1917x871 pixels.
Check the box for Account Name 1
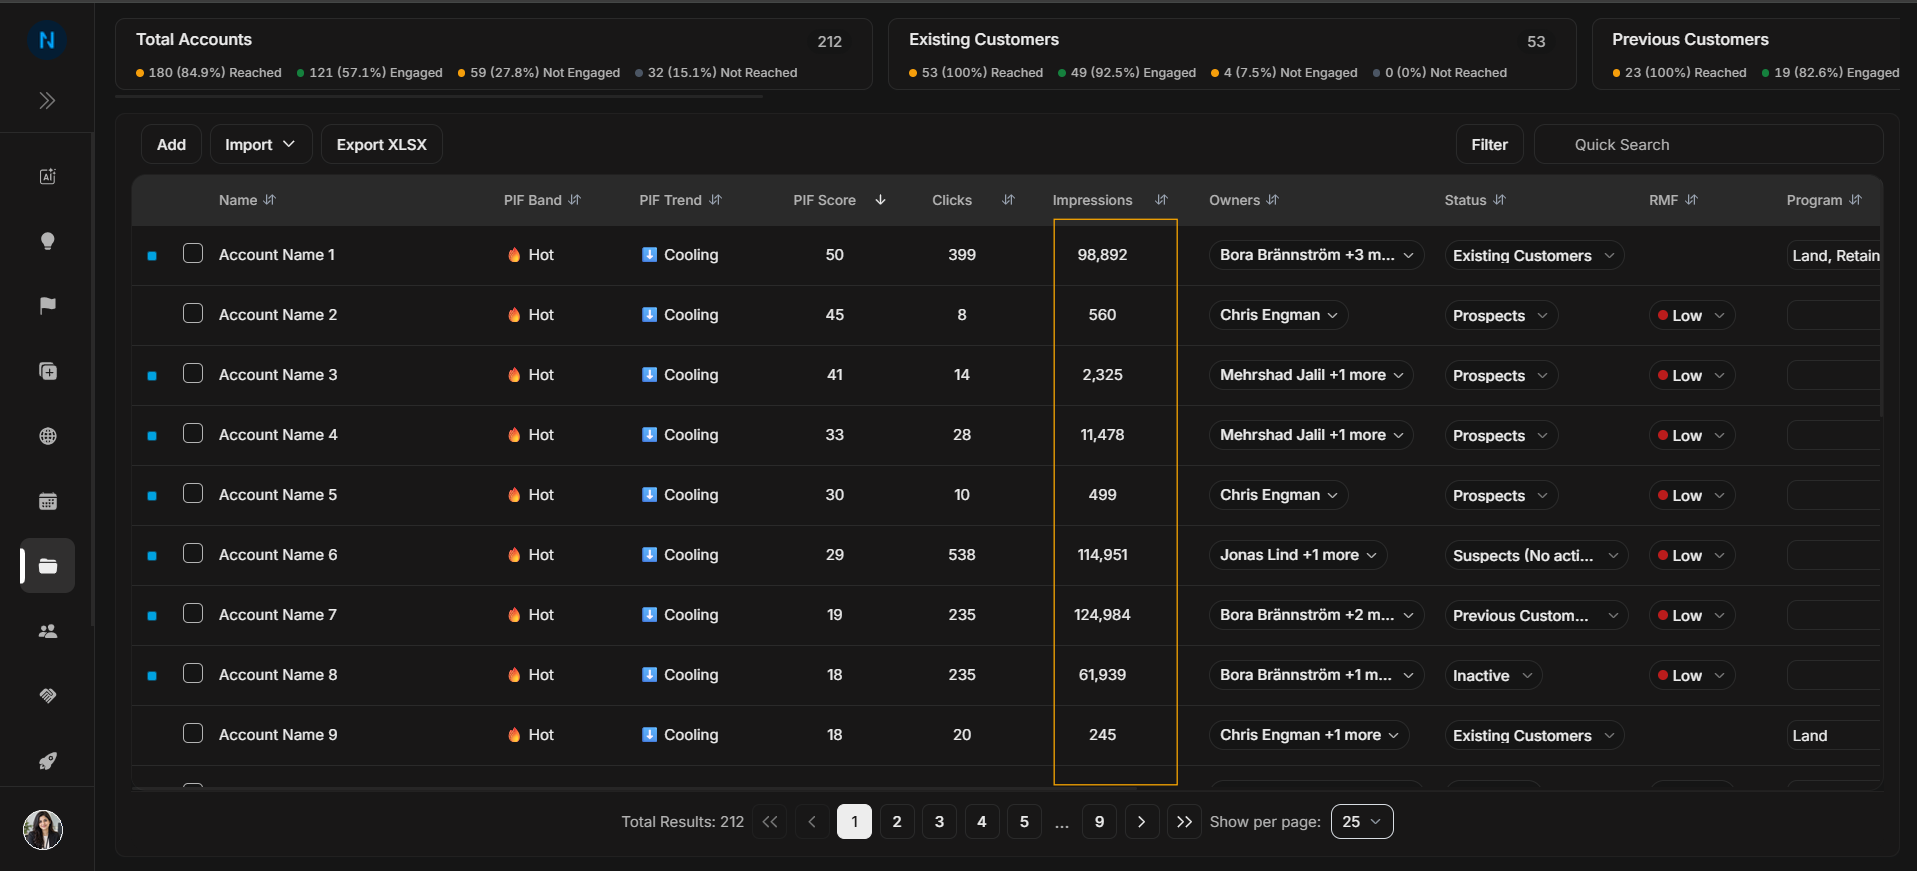[193, 254]
